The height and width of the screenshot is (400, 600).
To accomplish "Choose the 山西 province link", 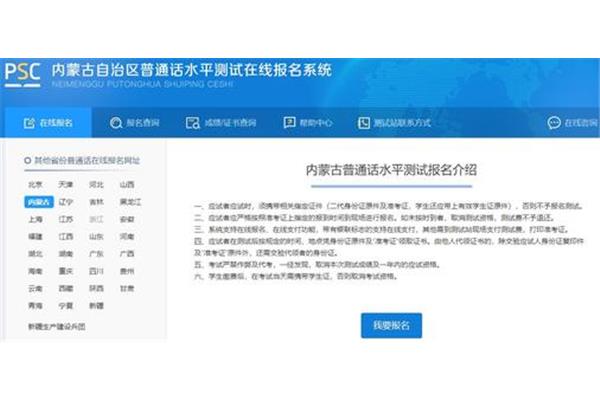I will pyautogui.click(x=127, y=184).
